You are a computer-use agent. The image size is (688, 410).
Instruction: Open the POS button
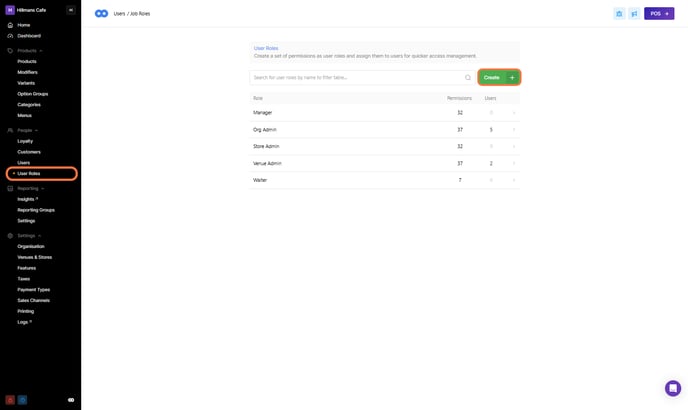[x=659, y=14]
